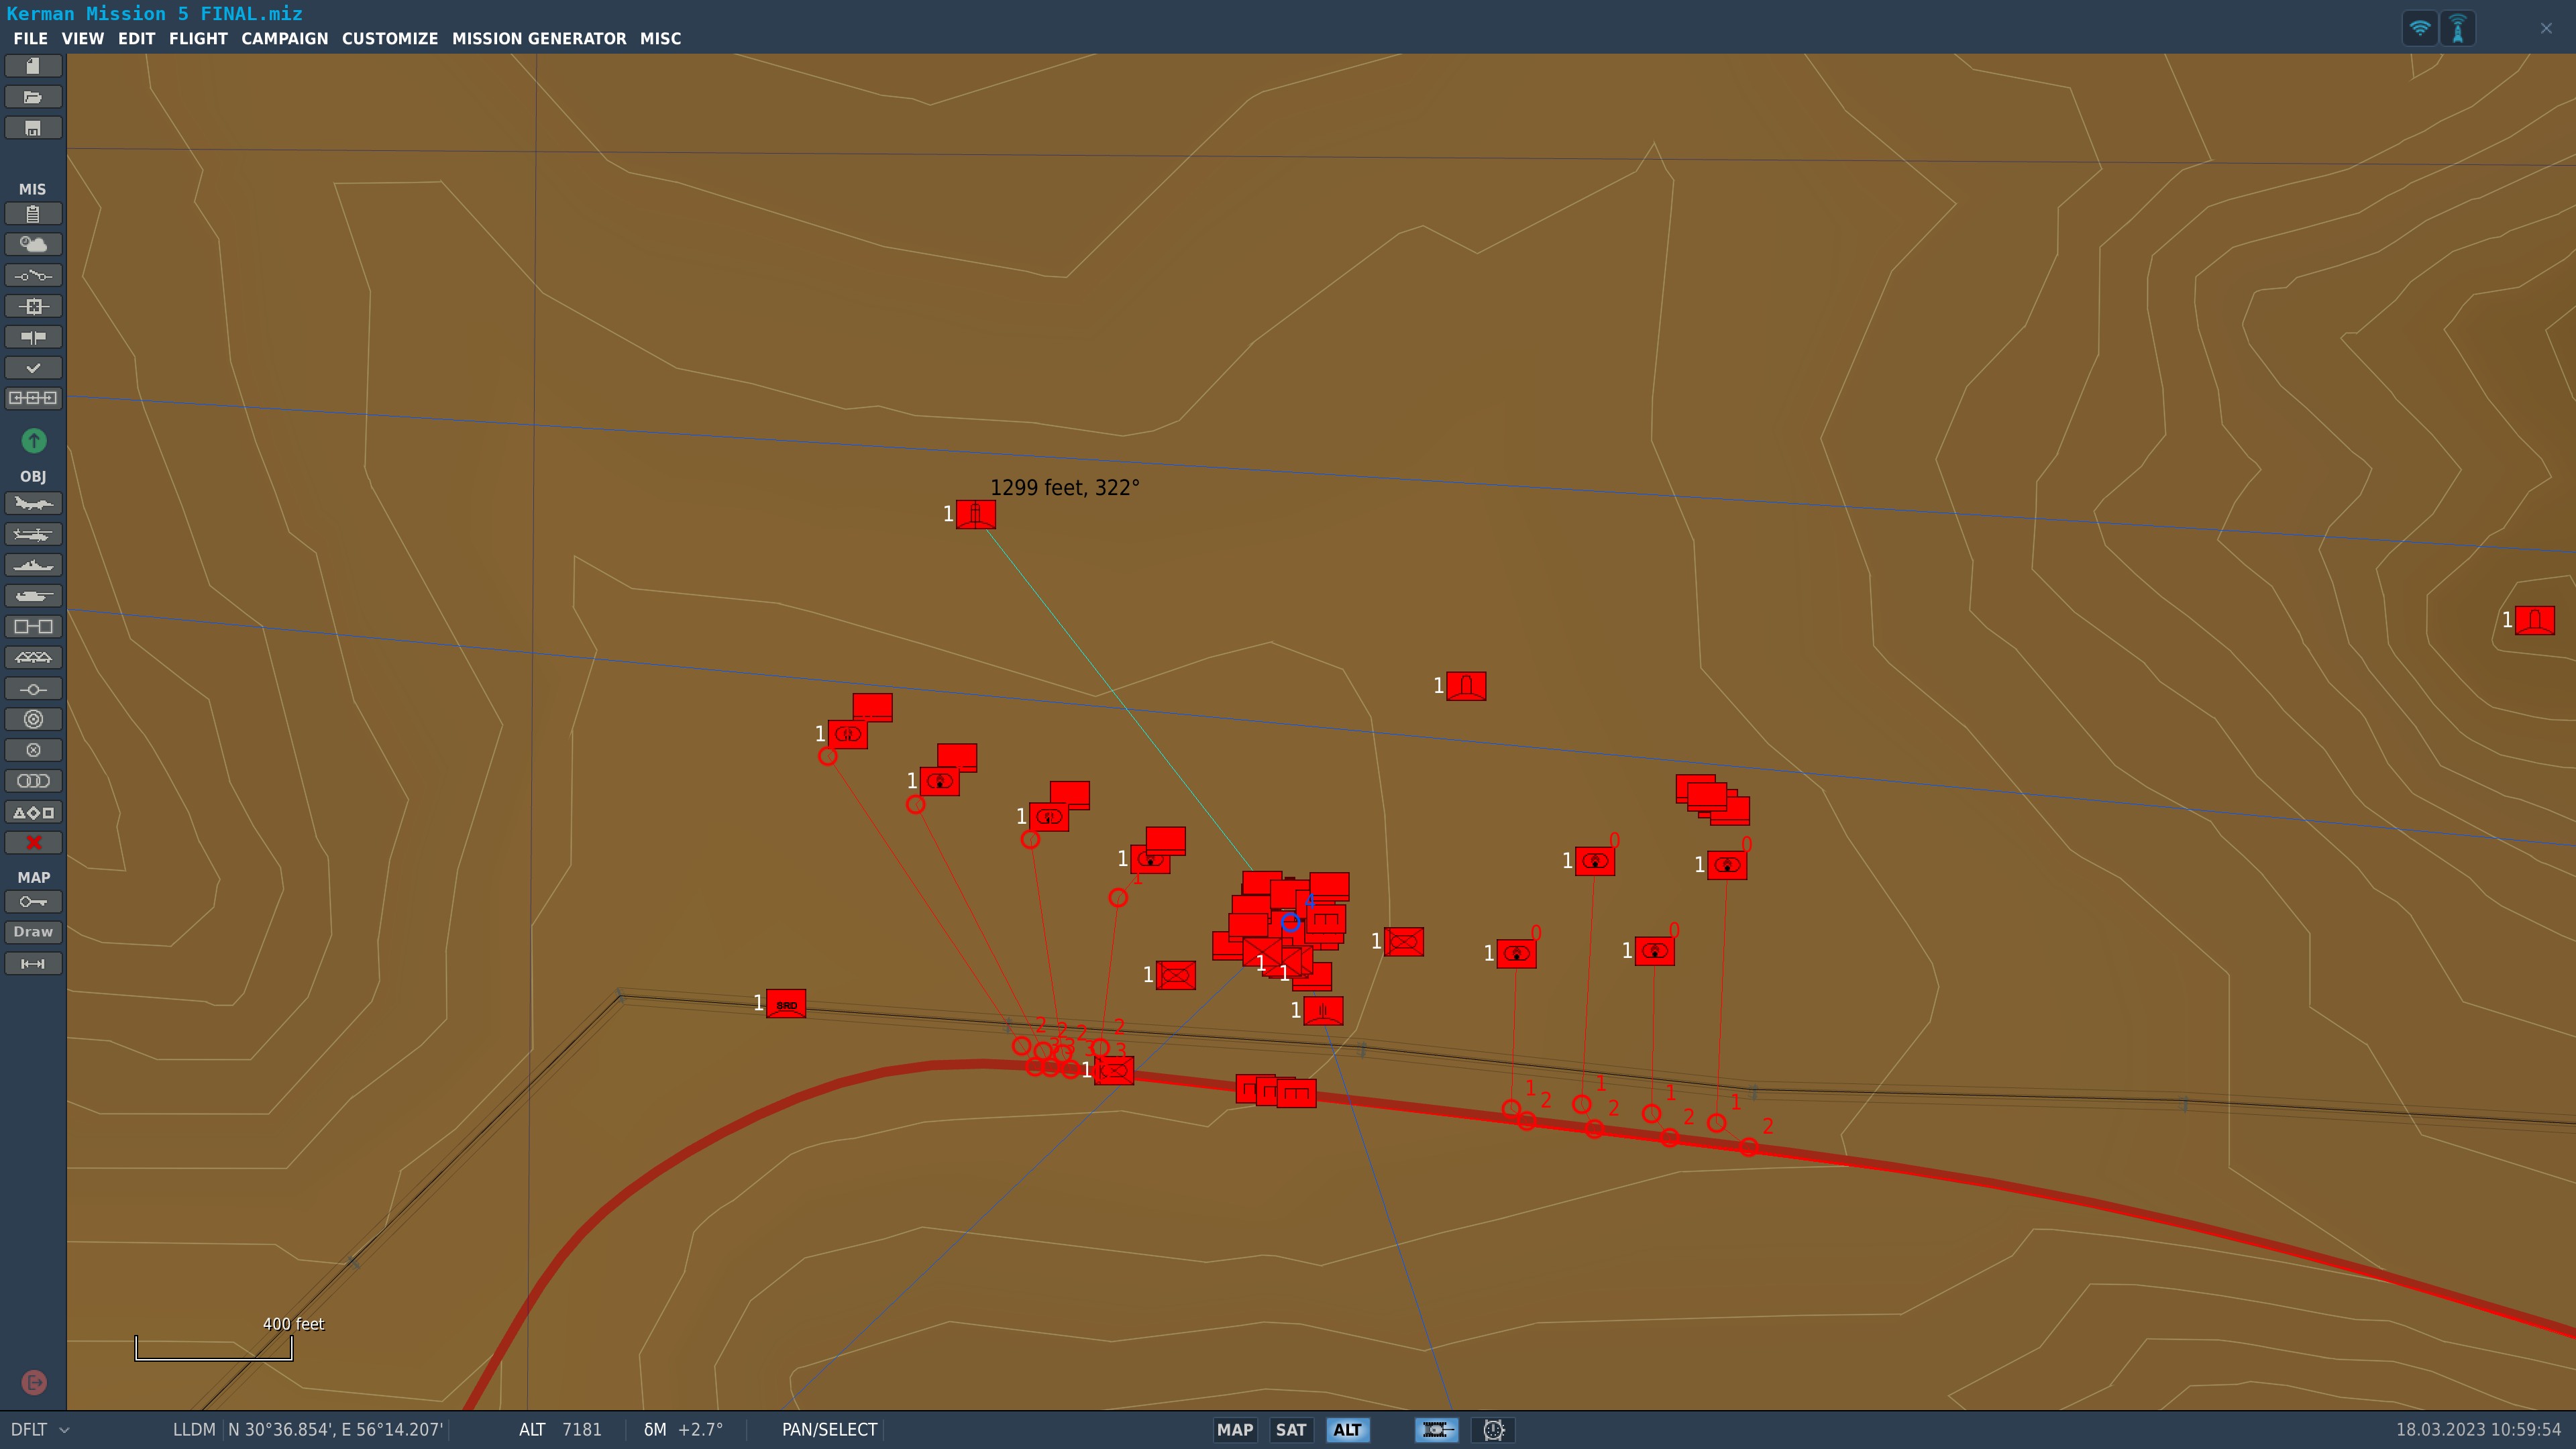Image resolution: width=2576 pixels, height=1449 pixels.
Task: Select the static object placement tool
Action: tap(33, 627)
